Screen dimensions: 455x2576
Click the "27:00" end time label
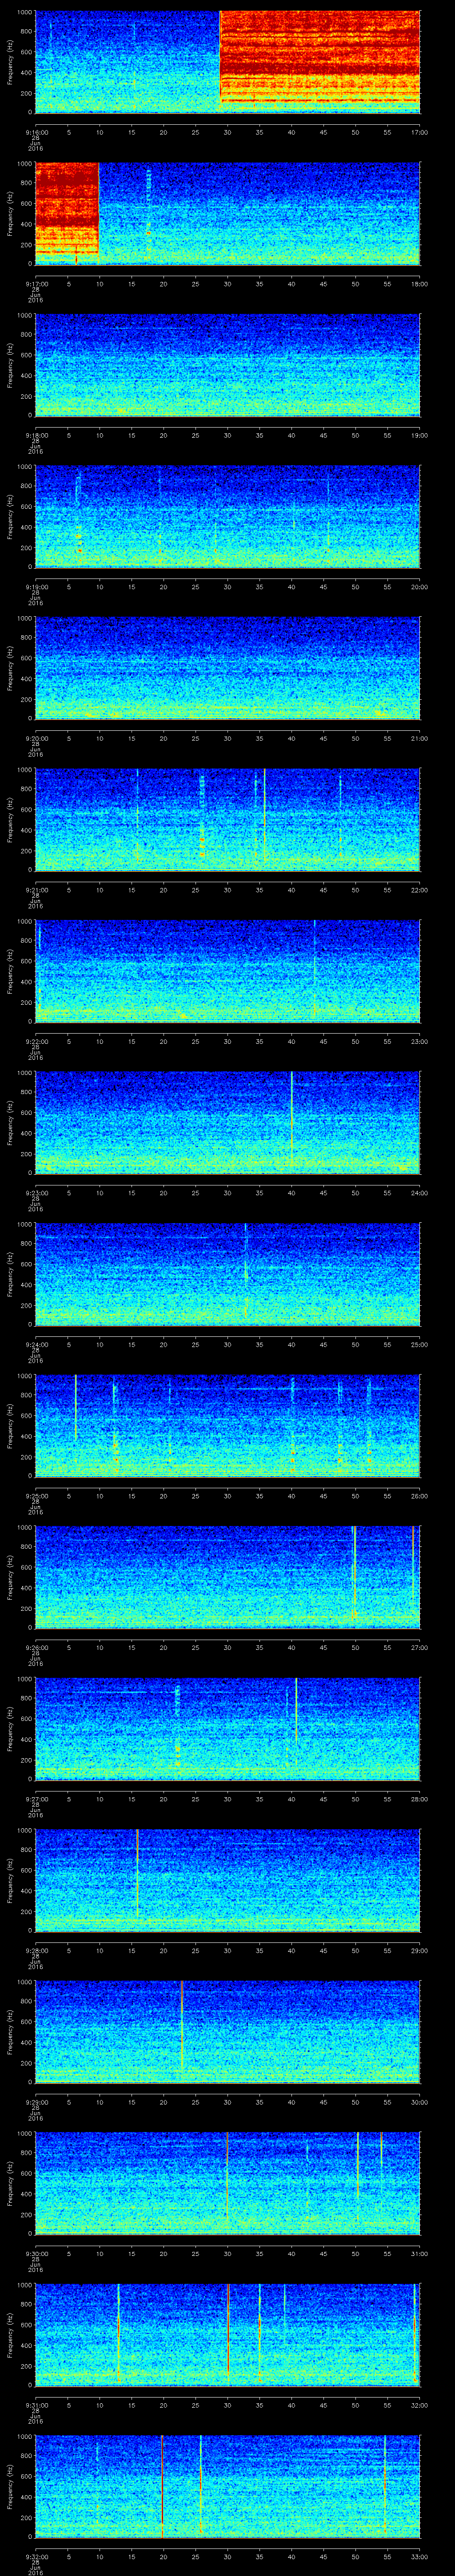pyautogui.click(x=419, y=1647)
